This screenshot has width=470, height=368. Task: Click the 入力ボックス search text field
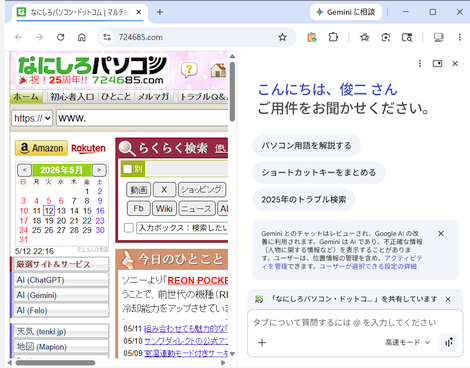(182, 228)
